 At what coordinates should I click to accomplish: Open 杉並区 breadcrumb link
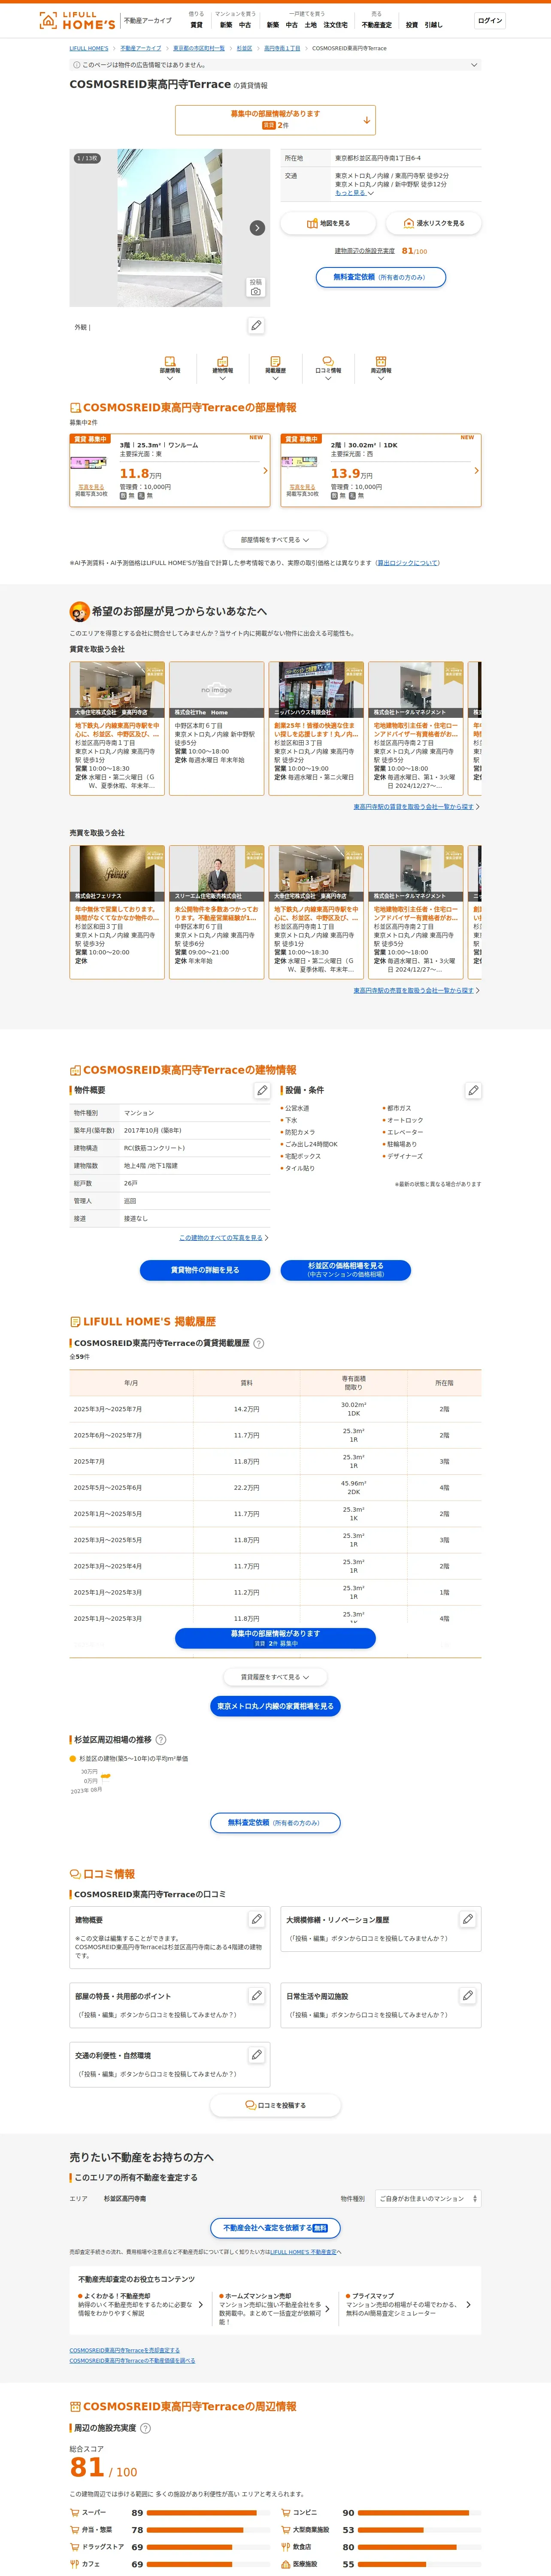244,48
